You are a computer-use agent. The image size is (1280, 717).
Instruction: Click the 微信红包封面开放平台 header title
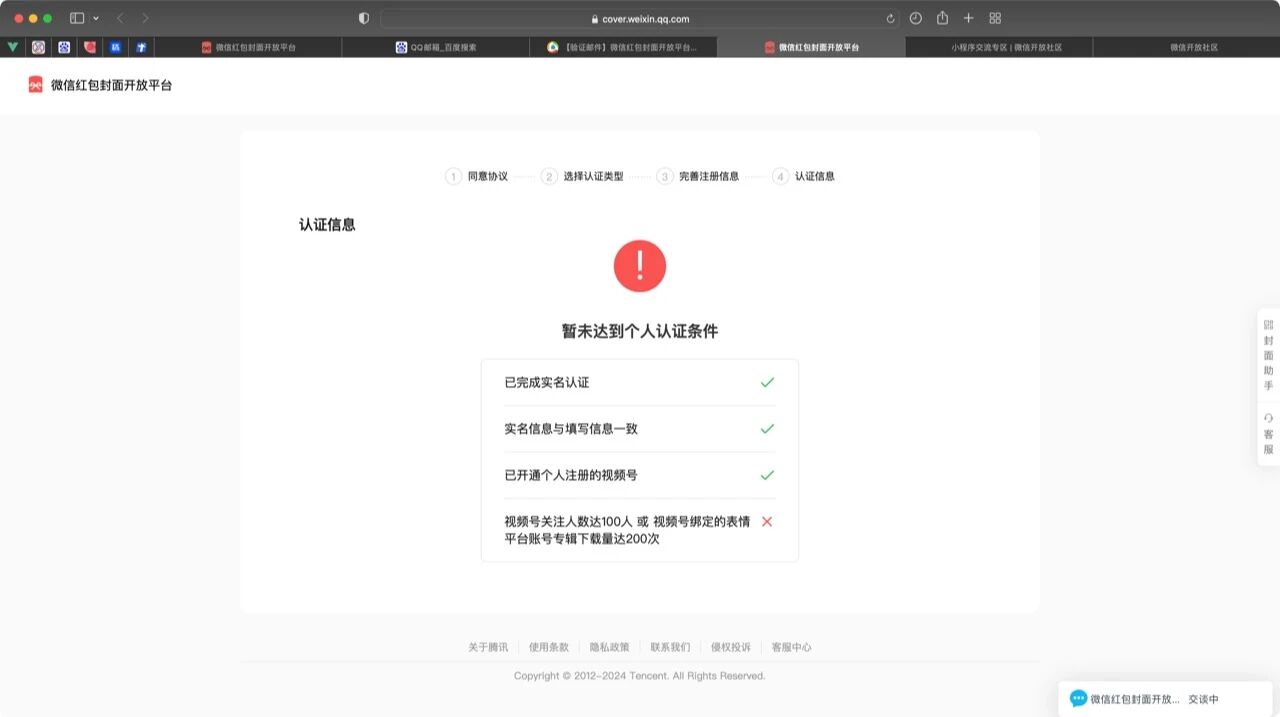(111, 85)
